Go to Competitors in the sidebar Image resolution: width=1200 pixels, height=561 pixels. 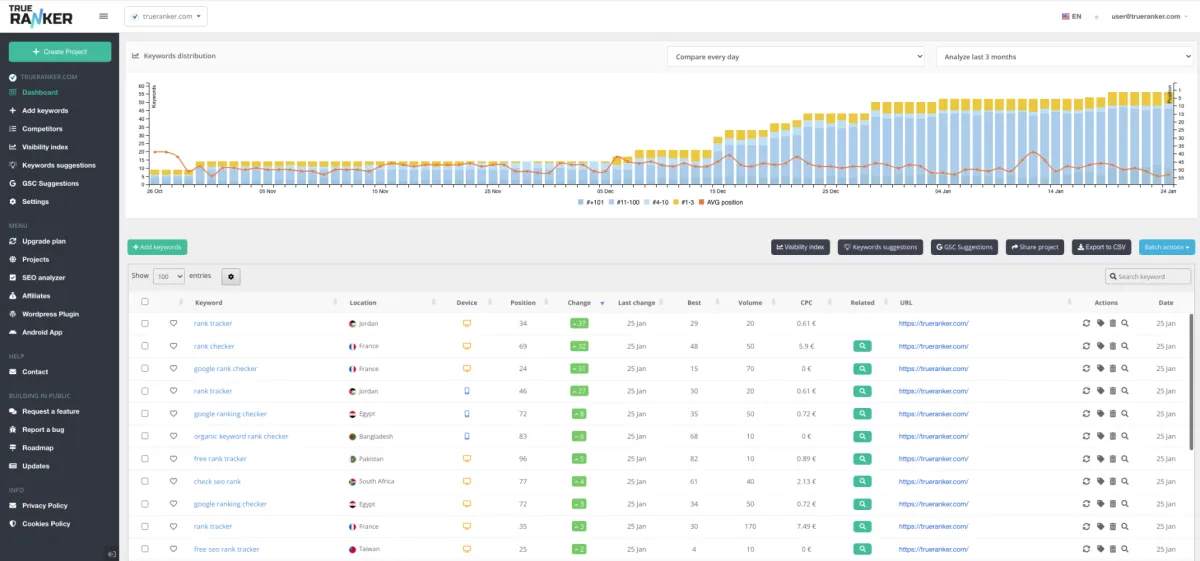click(42, 129)
